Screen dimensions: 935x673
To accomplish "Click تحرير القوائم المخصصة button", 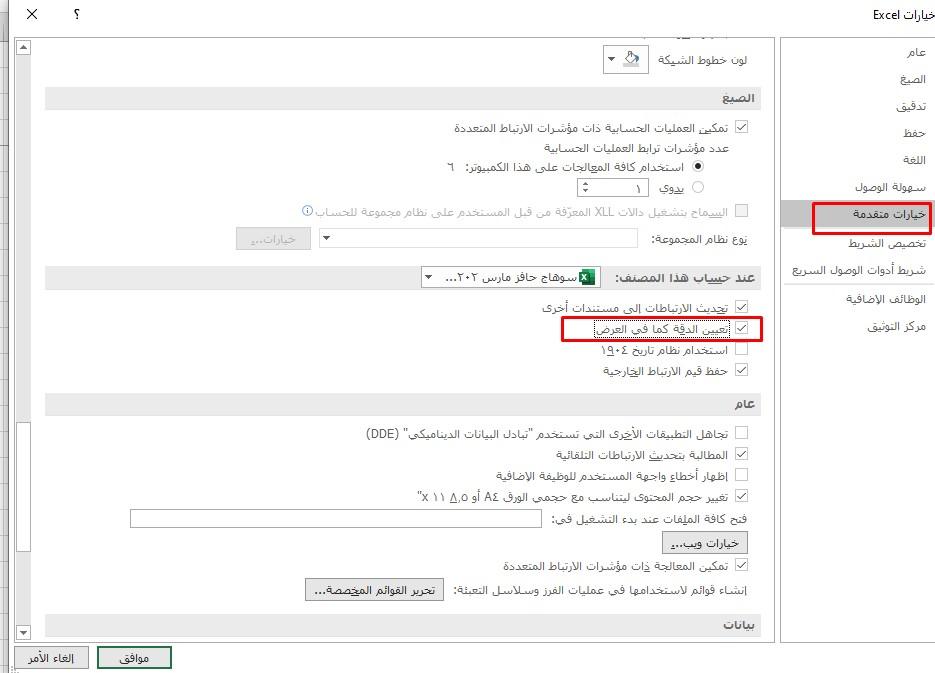I will click(374, 590).
